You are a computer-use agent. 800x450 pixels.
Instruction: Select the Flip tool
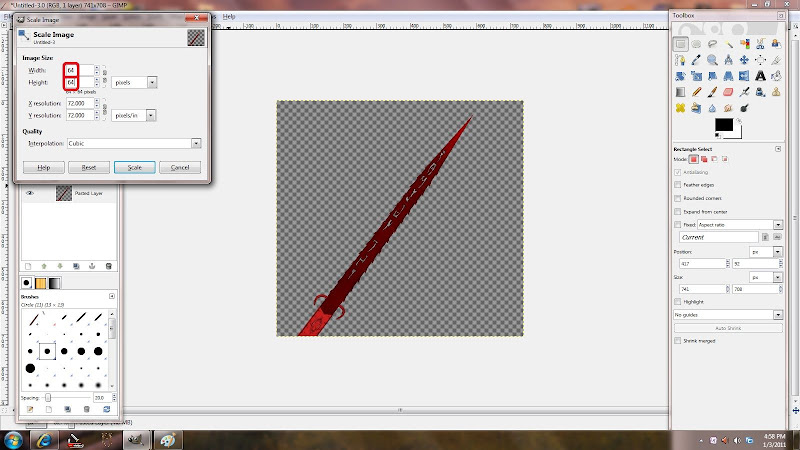(744, 76)
